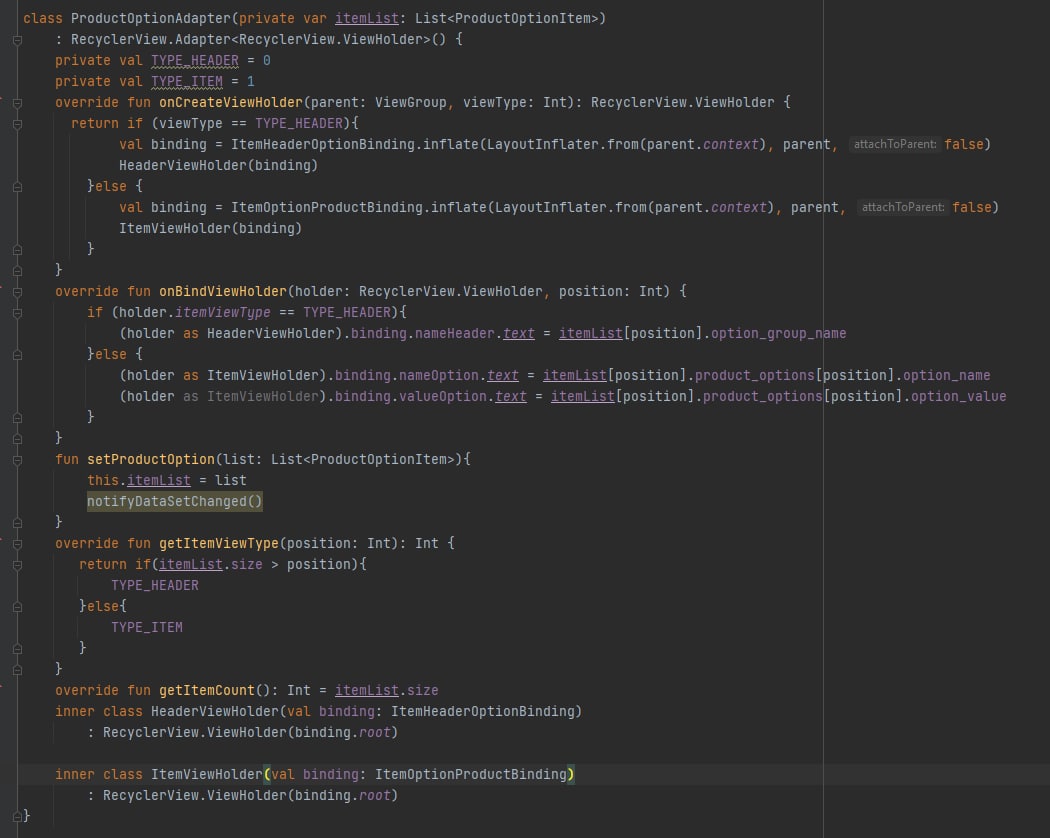Click nameOption in the binding expression
This screenshot has height=838, width=1050.
(439, 375)
